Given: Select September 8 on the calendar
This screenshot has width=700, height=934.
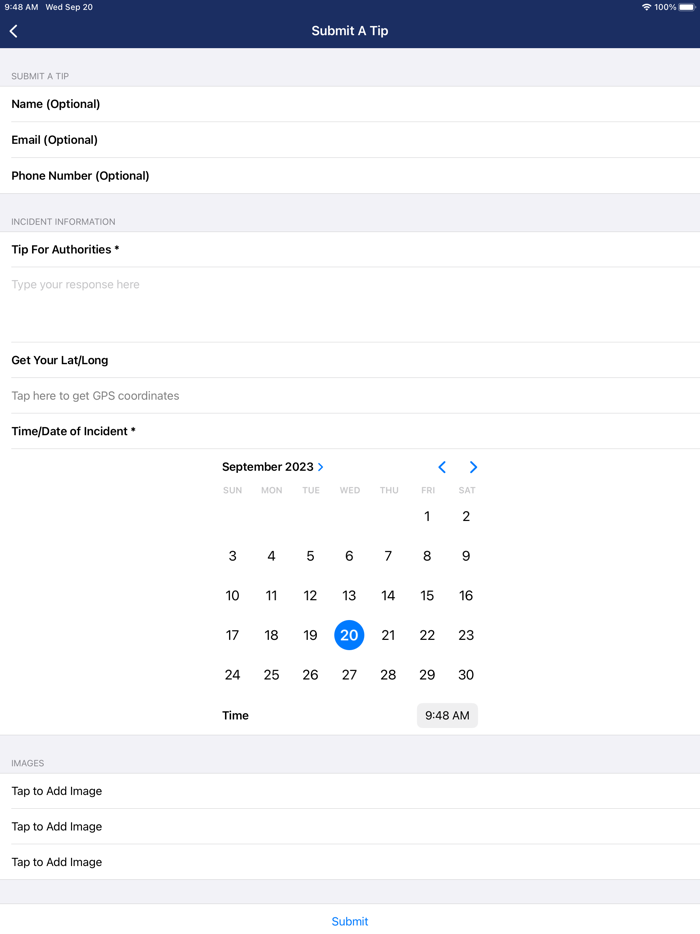Looking at the screenshot, I should tap(427, 556).
